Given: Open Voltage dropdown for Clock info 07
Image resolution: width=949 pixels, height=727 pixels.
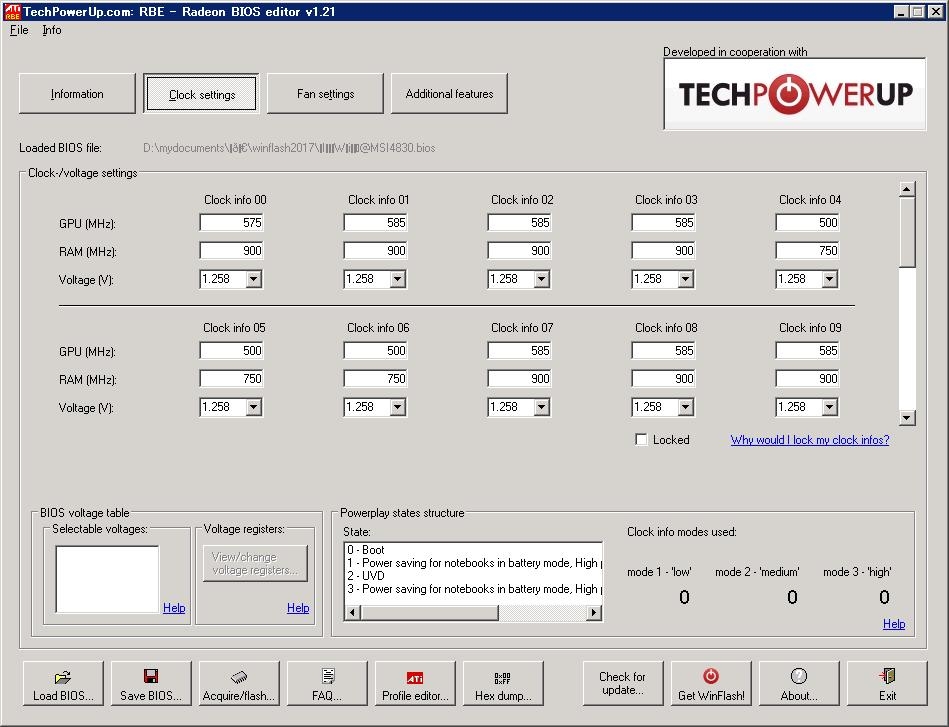Looking at the screenshot, I should pos(541,408).
